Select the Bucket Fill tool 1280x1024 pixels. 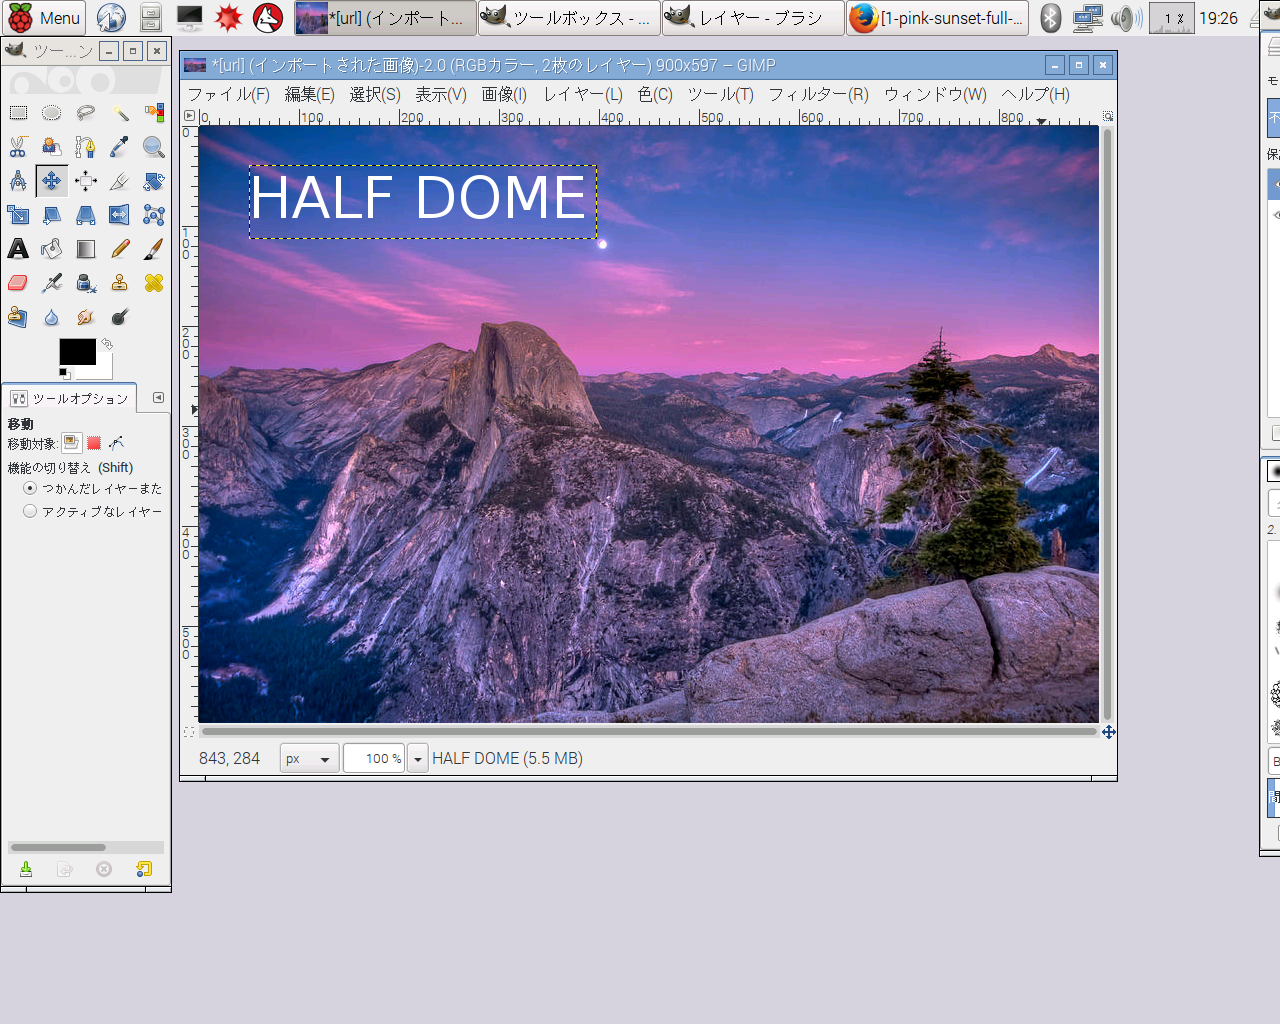[52, 249]
